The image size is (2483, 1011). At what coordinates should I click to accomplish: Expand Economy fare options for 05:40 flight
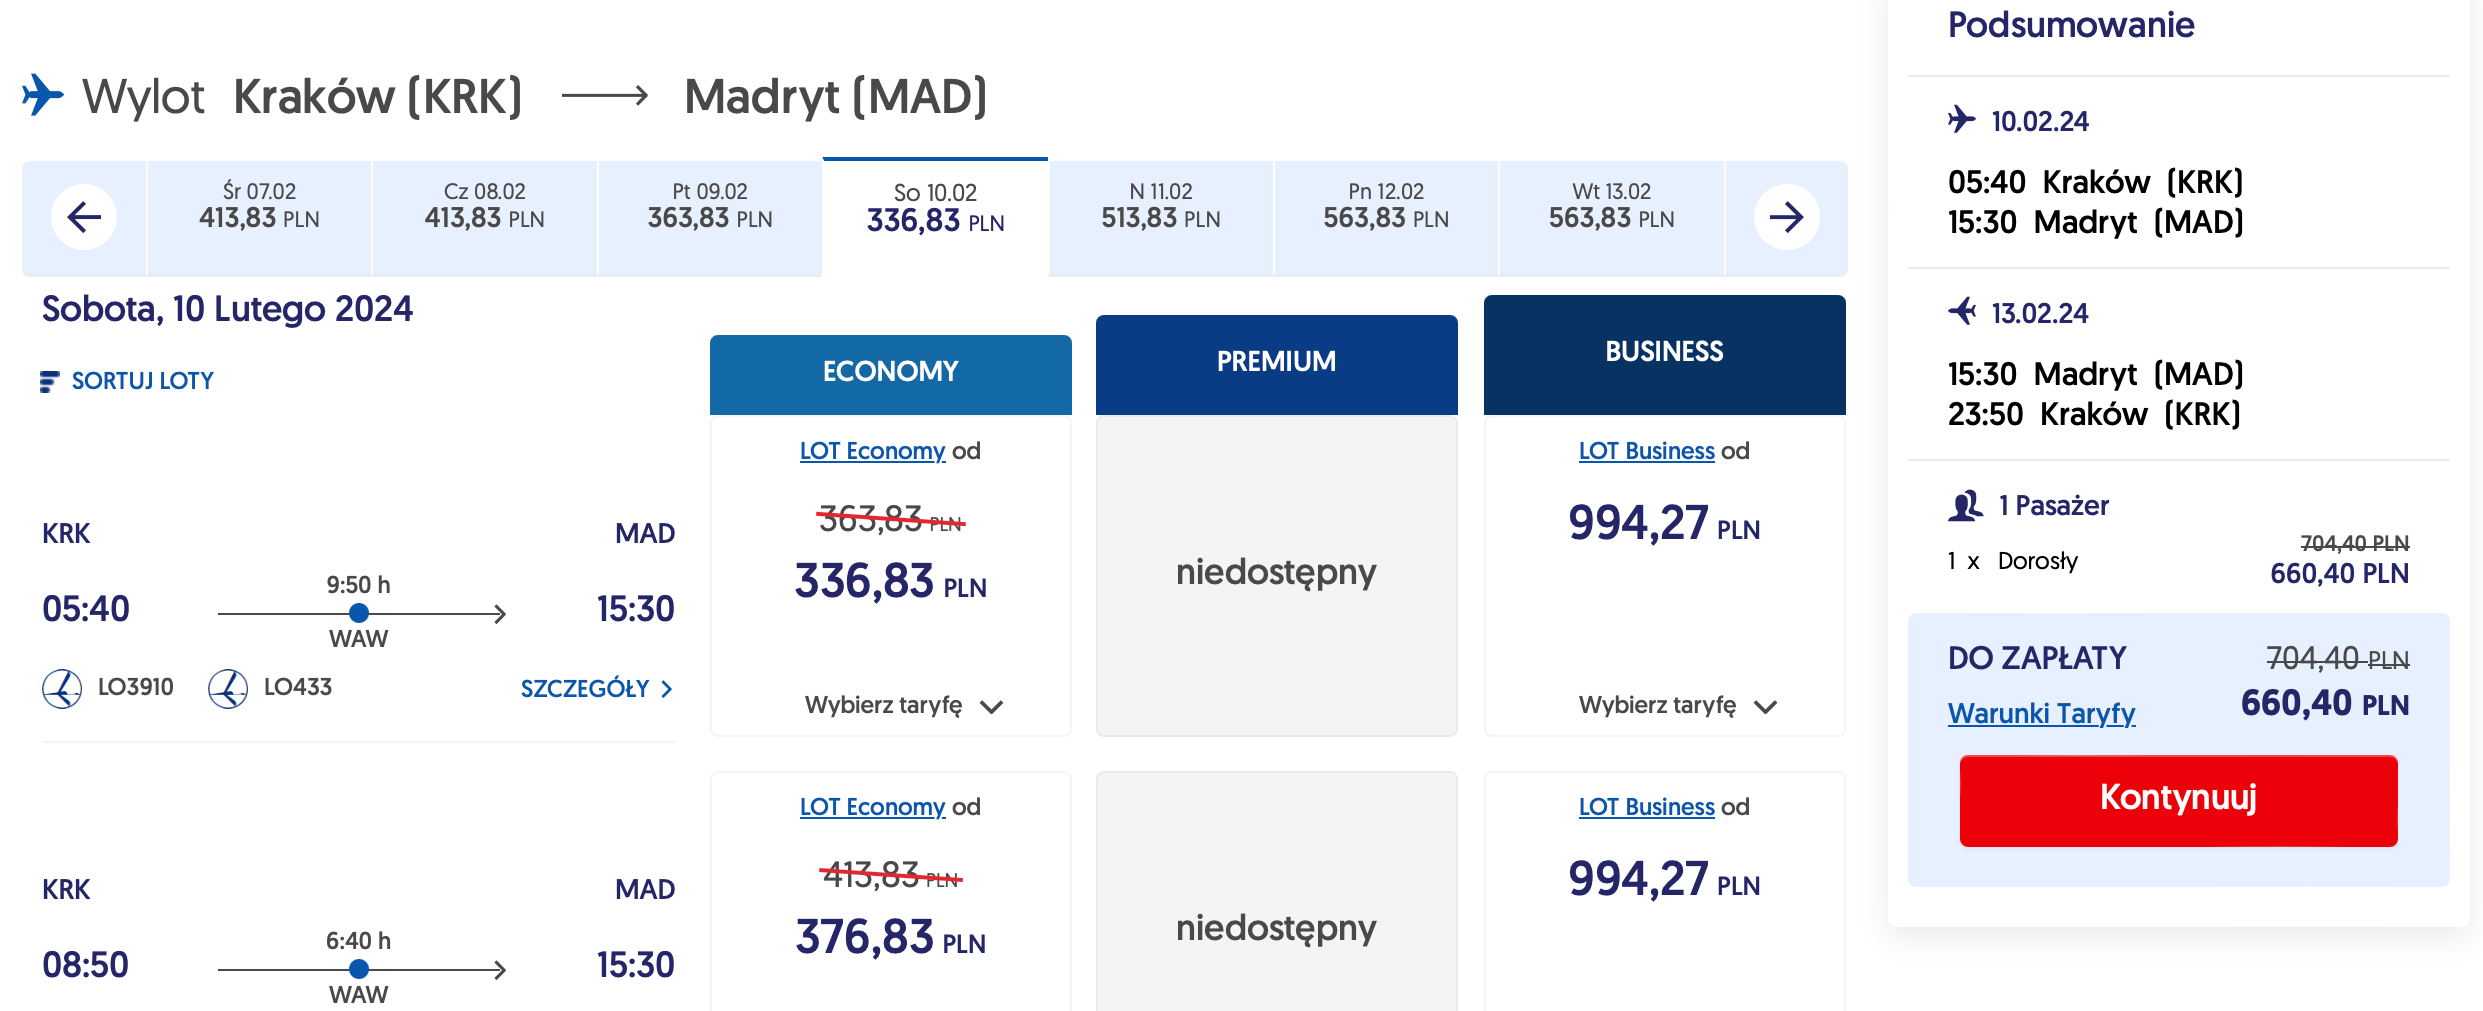tap(903, 706)
